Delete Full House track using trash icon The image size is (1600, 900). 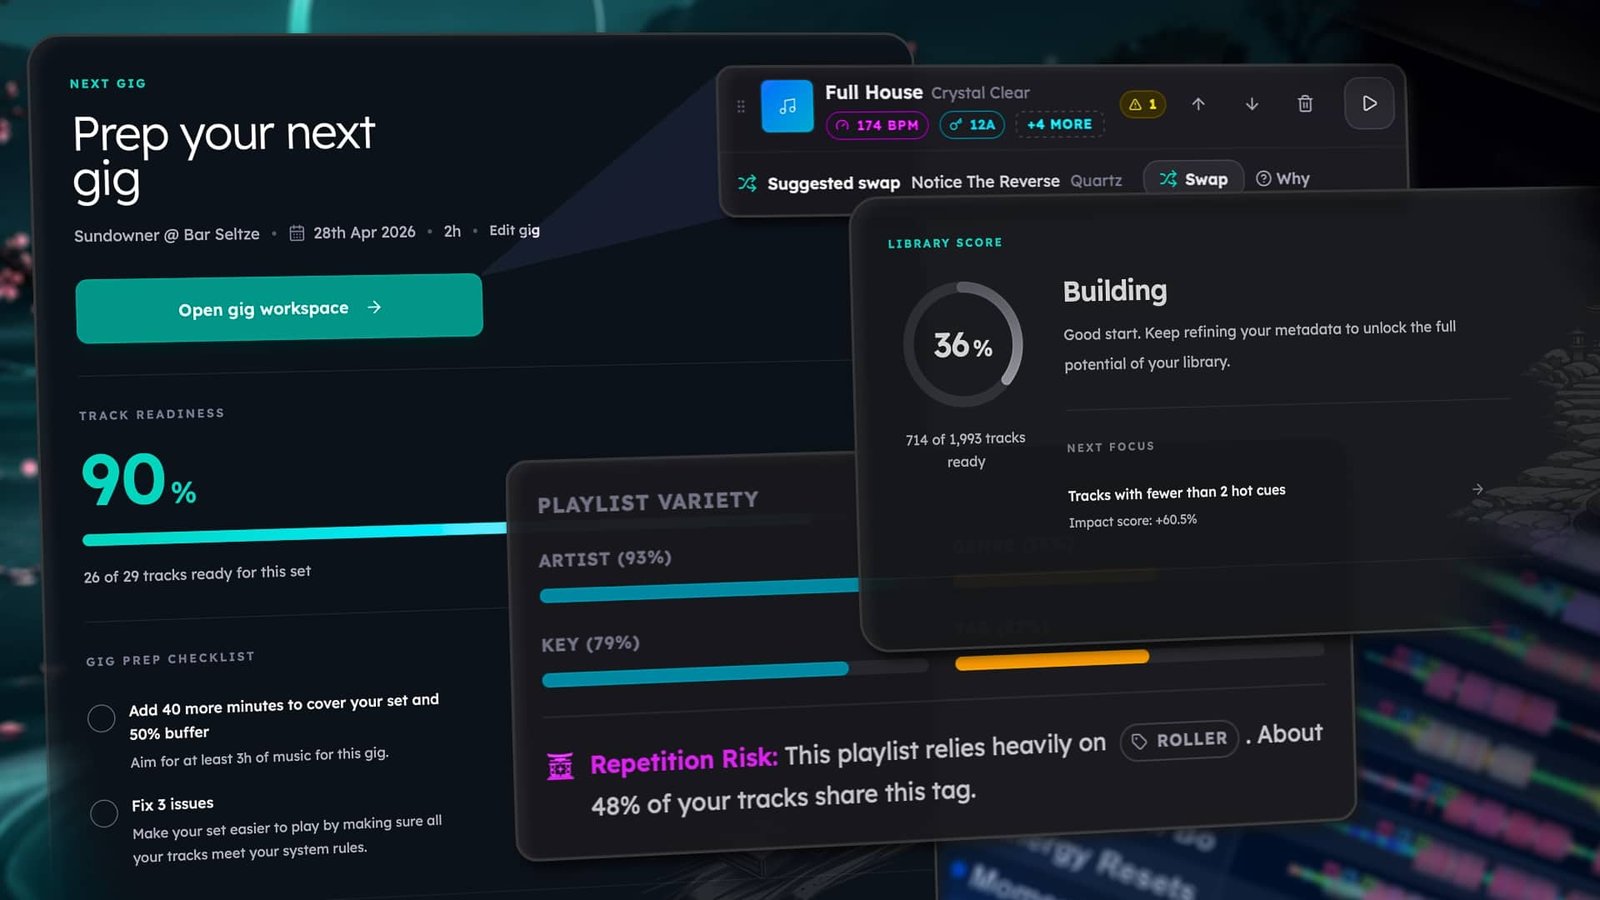(1305, 104)
